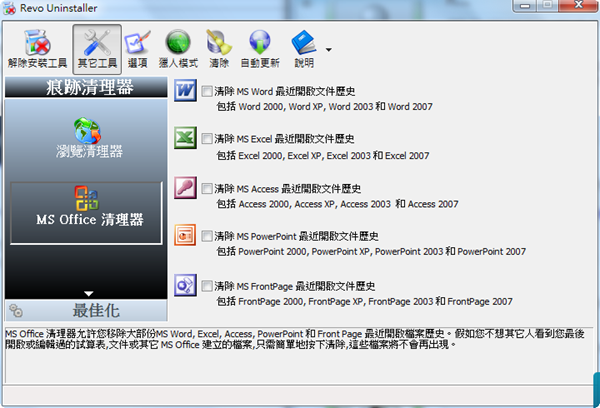Image resolution: width=600 pixels, height=408 pixels.
Task: Check 清除 MS FrontPage 最近開啟文件歷史
Action: pos(207,286)
